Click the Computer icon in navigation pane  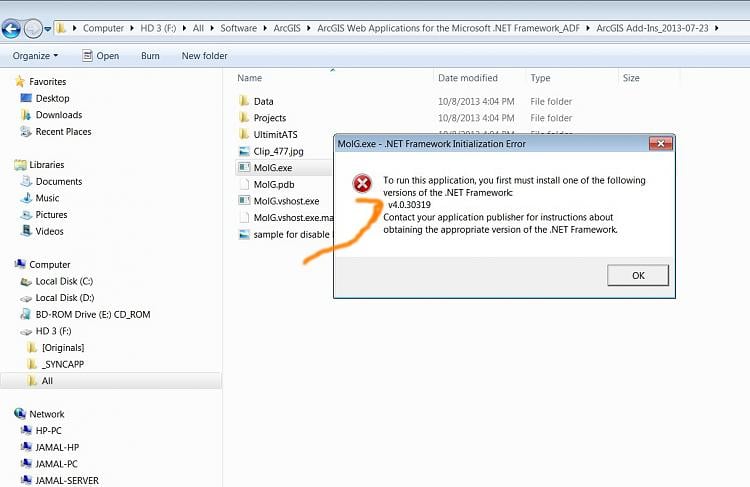pyautogui.click(x=20, y=265)
